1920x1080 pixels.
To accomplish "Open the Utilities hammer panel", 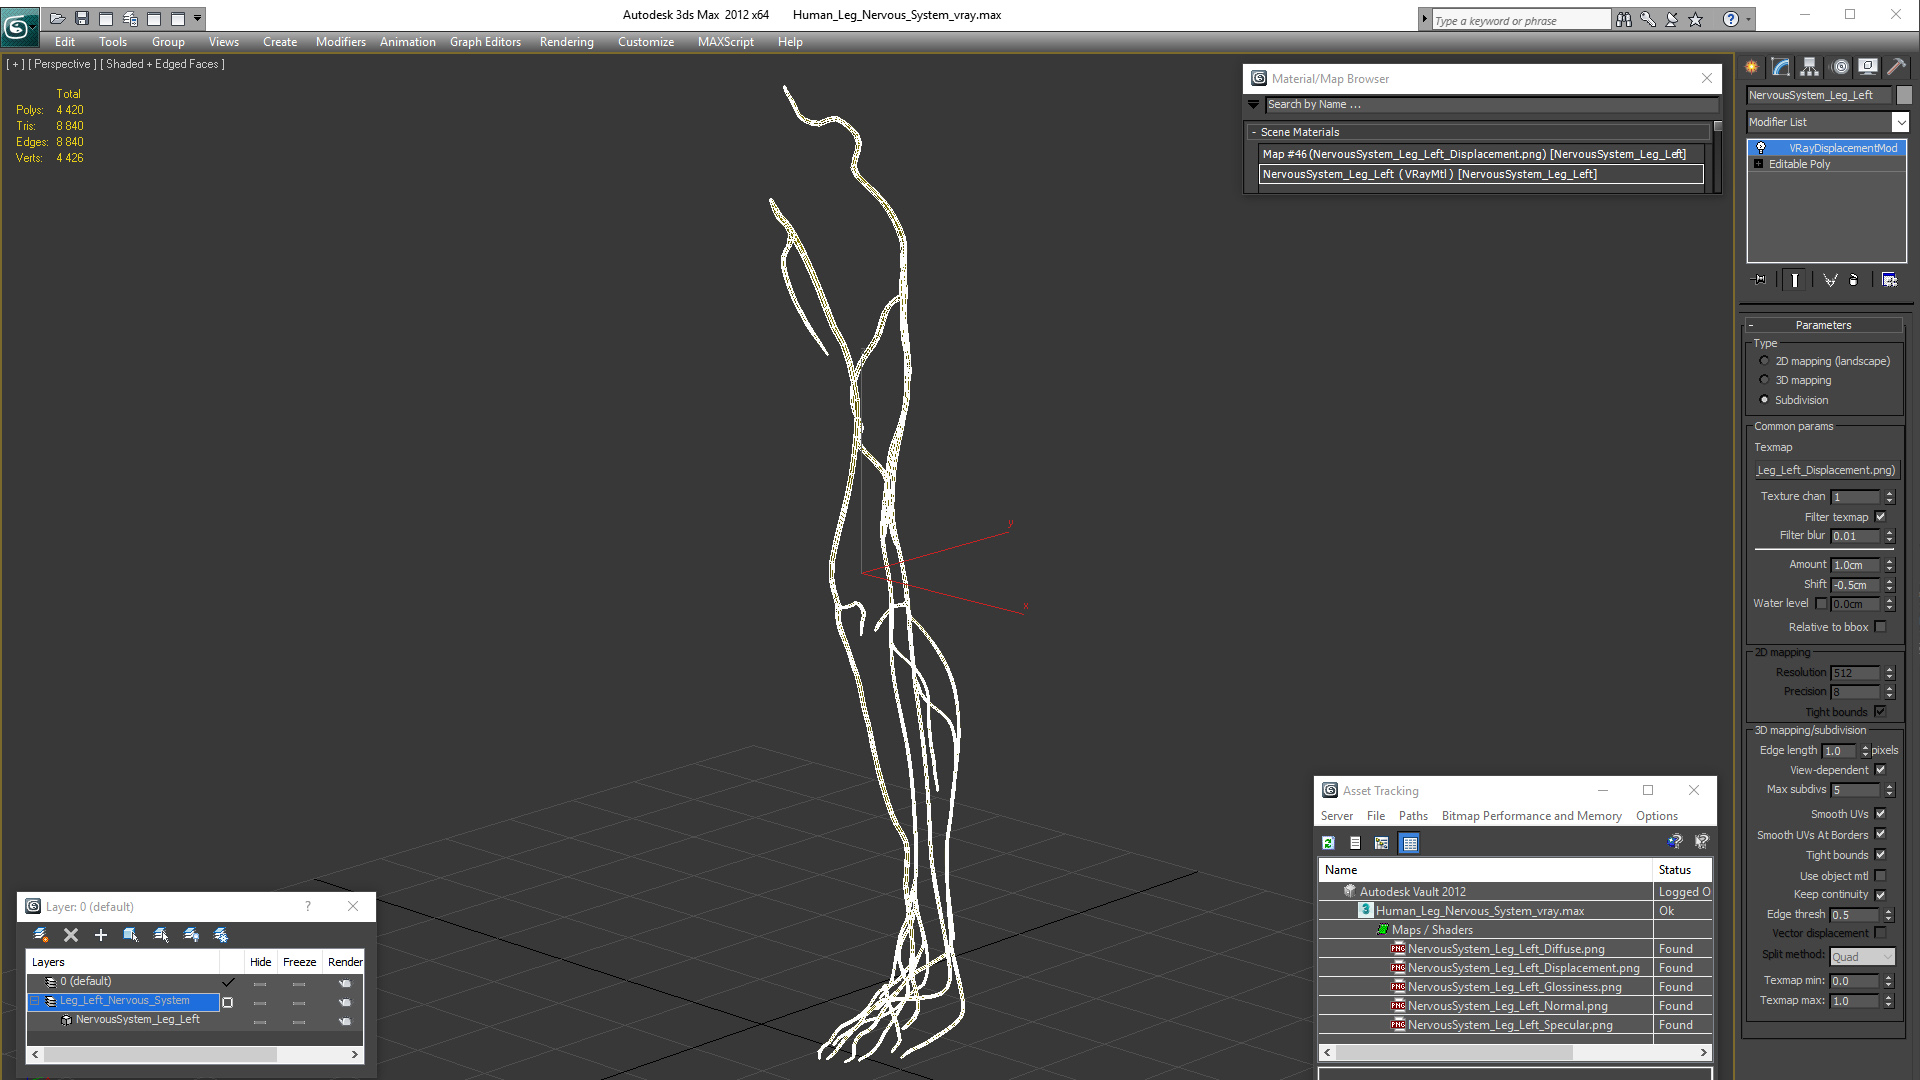I will click(1896, 67).
